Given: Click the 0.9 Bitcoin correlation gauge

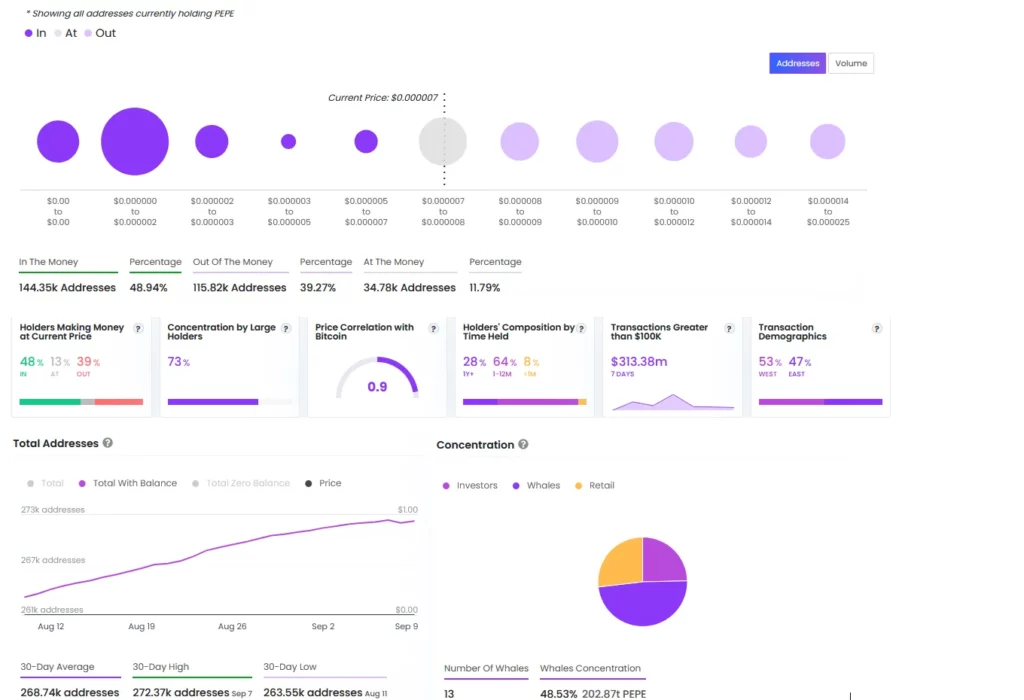Looking at the screenshot, I should [x=377, y=378].
